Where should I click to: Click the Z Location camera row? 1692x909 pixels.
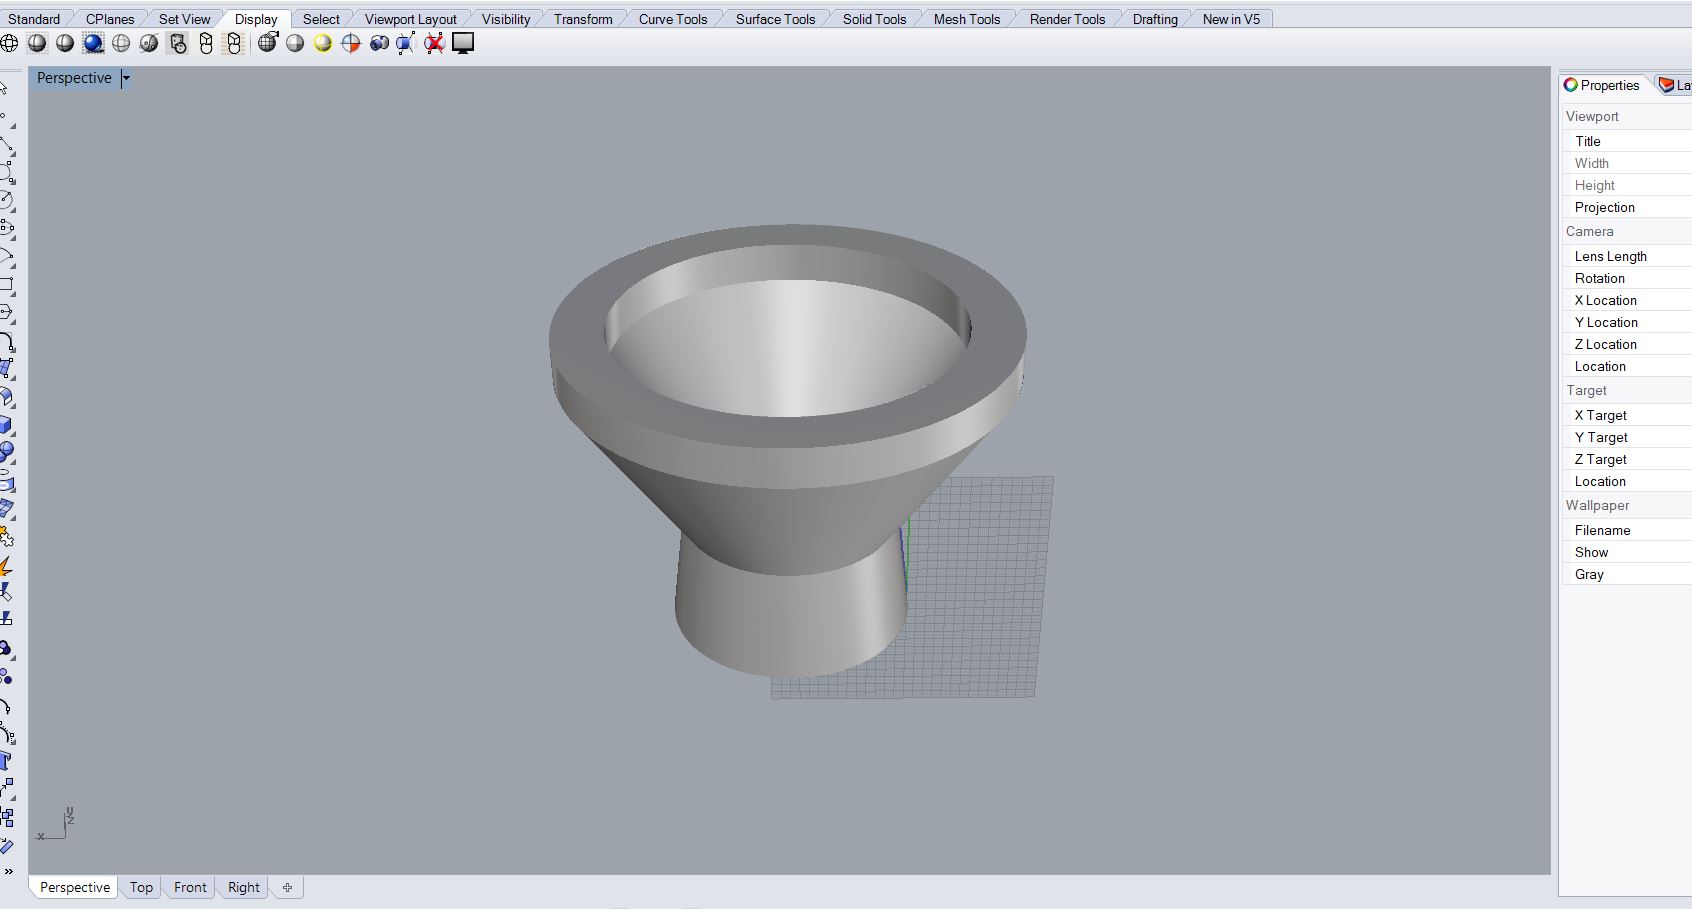[x=1627, y=344]
